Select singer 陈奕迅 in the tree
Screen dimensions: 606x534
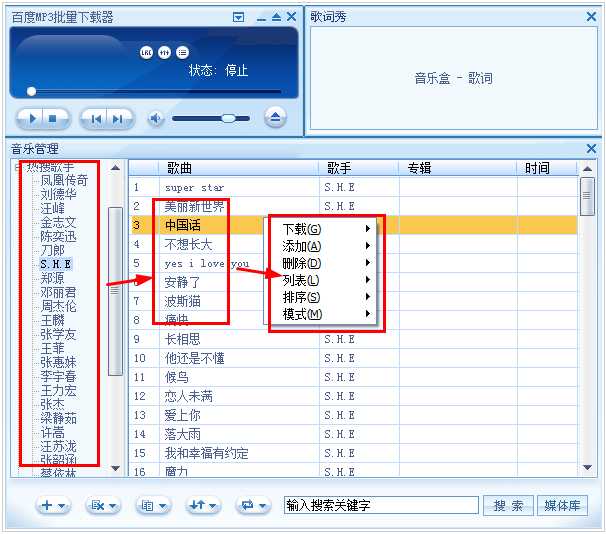(58, 236)
